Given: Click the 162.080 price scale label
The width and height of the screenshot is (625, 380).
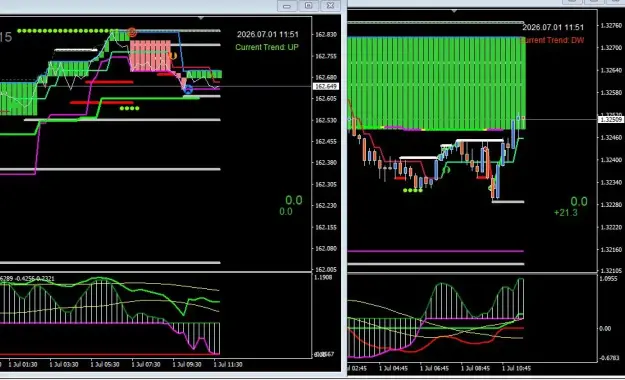Looking at the screenshot, I should point(326,248).
